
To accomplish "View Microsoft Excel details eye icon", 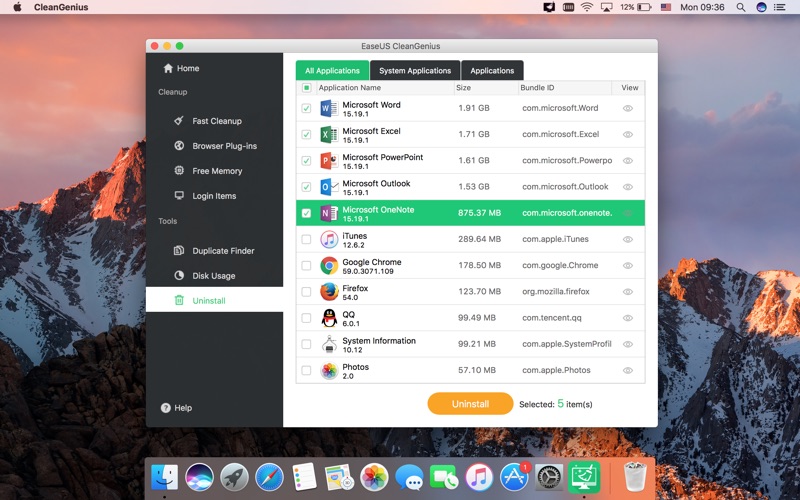I will [628, 134].
